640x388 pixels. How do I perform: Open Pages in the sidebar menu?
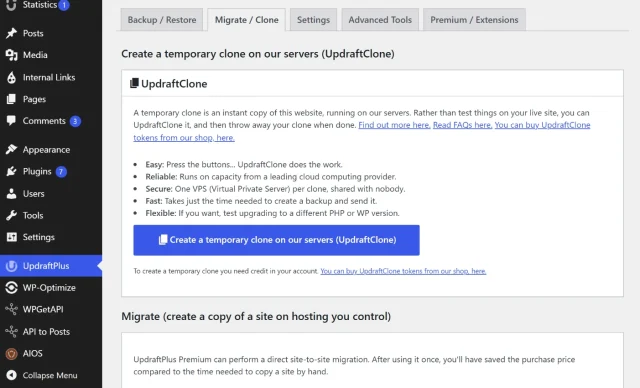[51, 99]
